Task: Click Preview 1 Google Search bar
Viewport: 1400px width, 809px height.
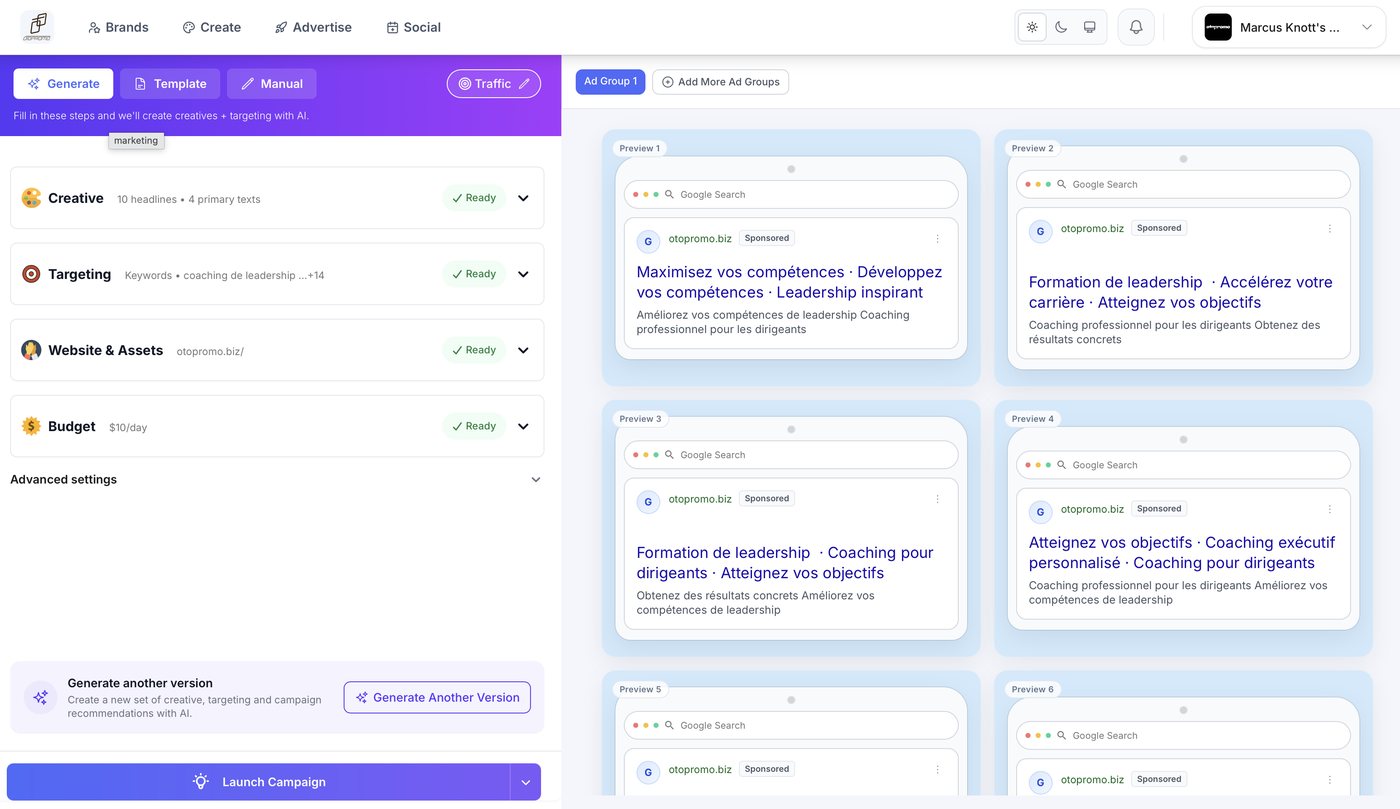Action: point(791,194)
